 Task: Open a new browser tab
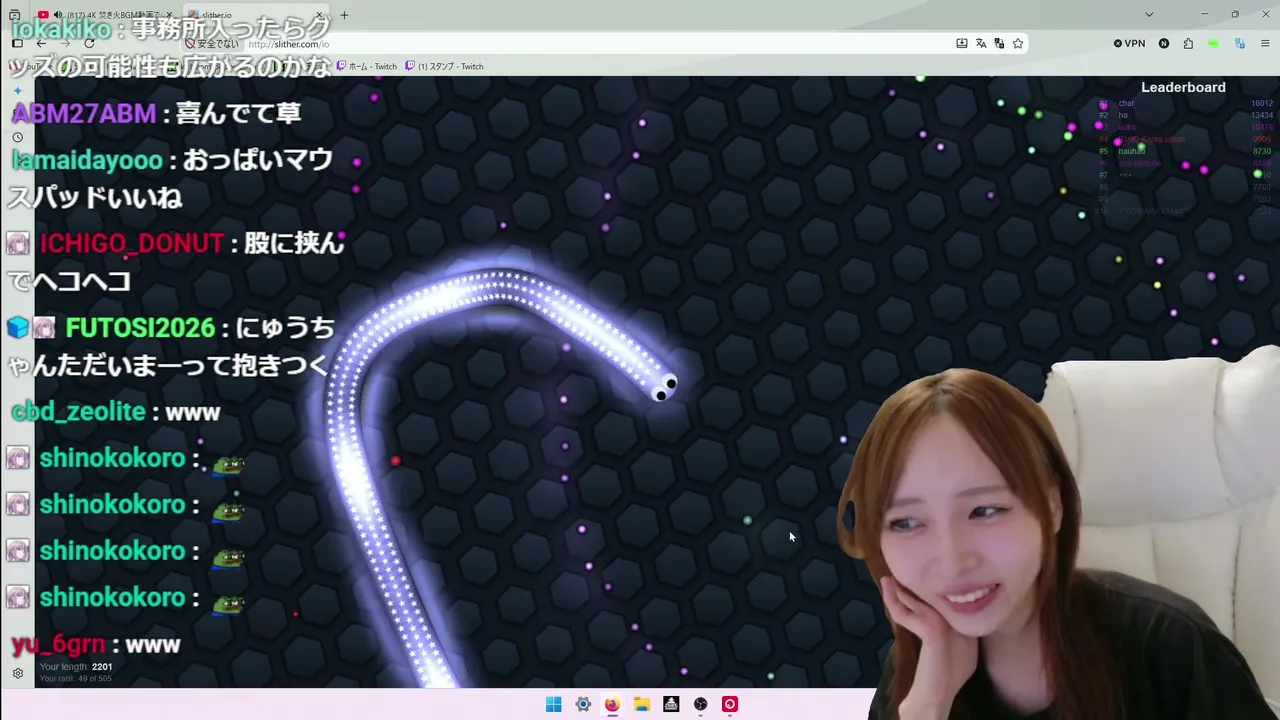[x=344, y=15]
